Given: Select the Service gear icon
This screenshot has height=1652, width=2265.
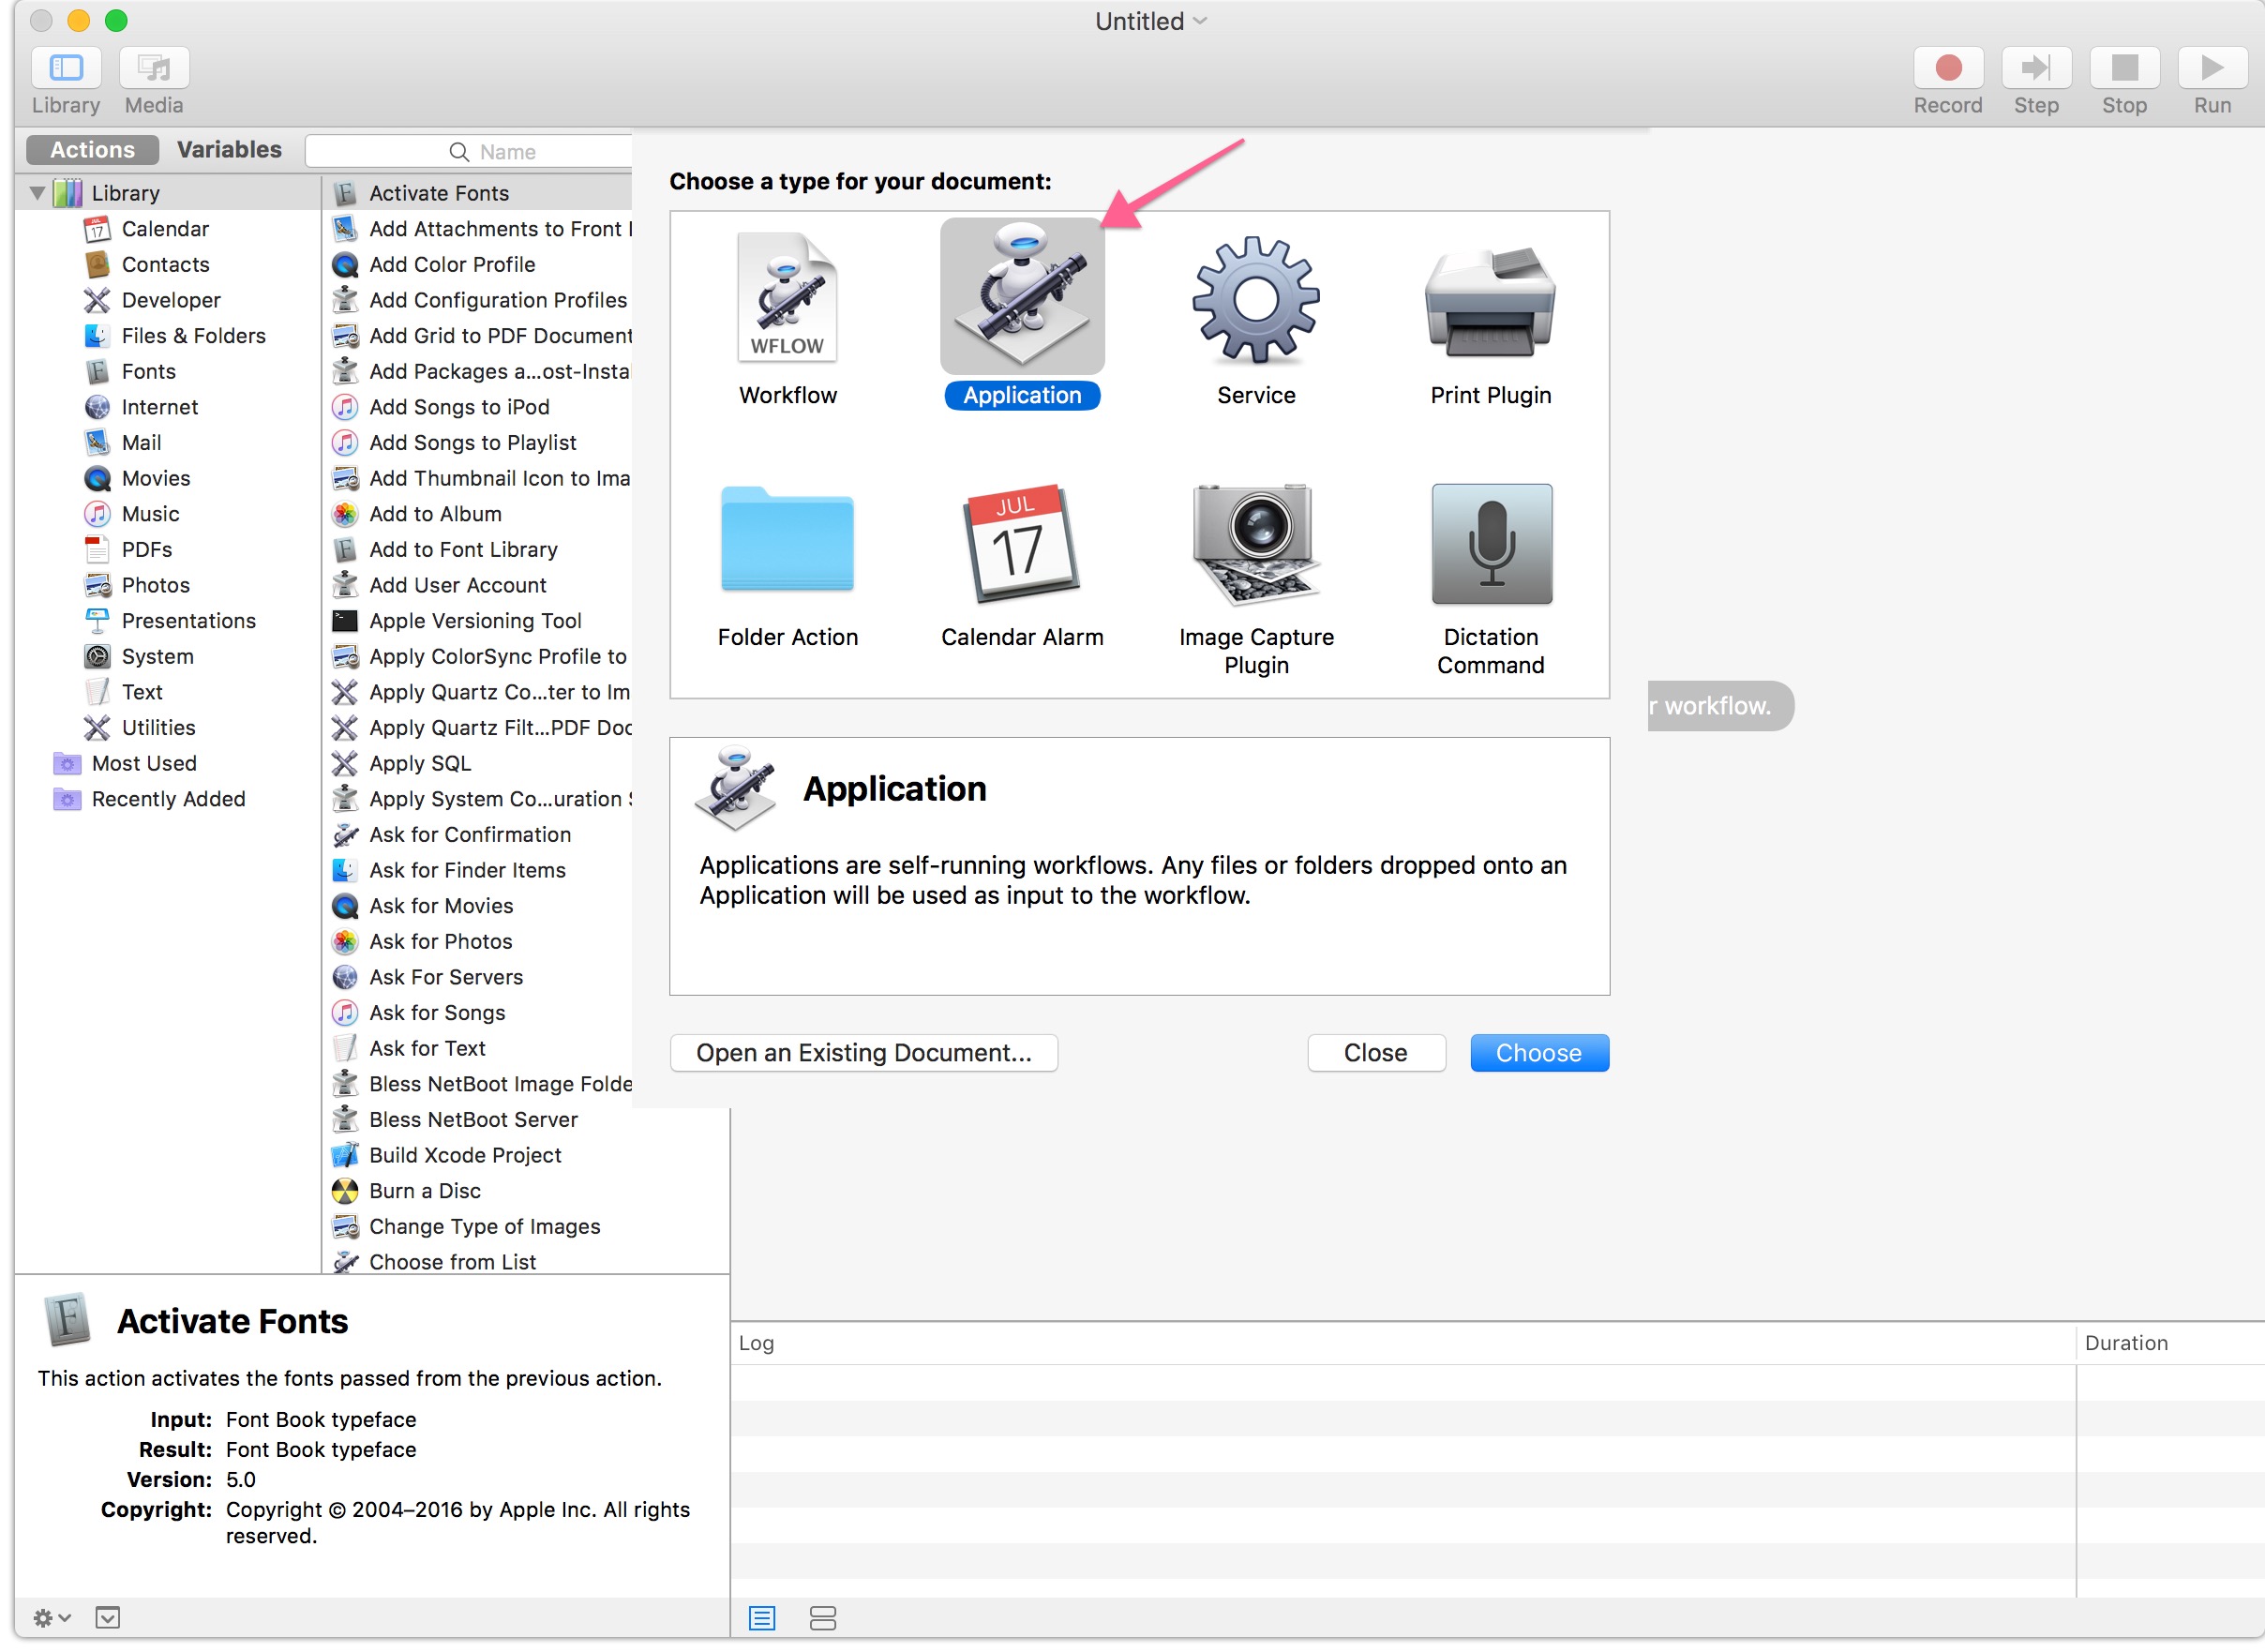Looking at the screenshot, I should point(1255,298).
